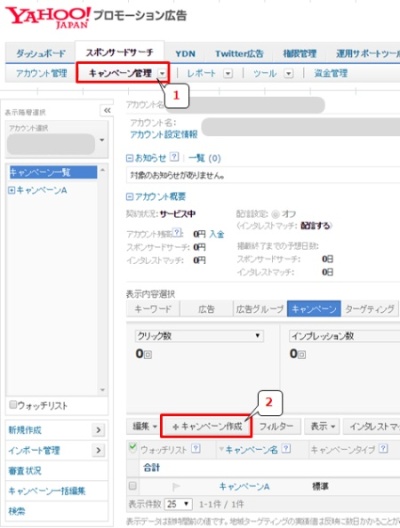Image resolution: width=400 pixels, height=528 pixels.
Task: Open the レポート dropdown arrow
Action: click(x=228, y=73)
